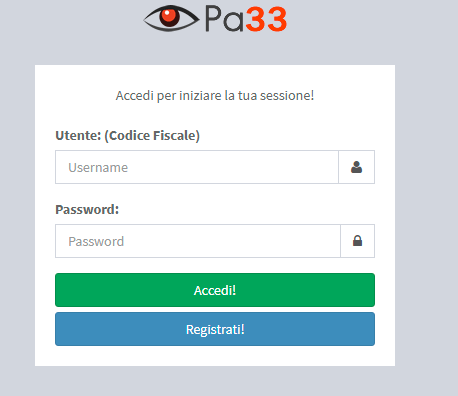
Task: Click the padlock icon beside Password field
Action: [x=357, y=241]
